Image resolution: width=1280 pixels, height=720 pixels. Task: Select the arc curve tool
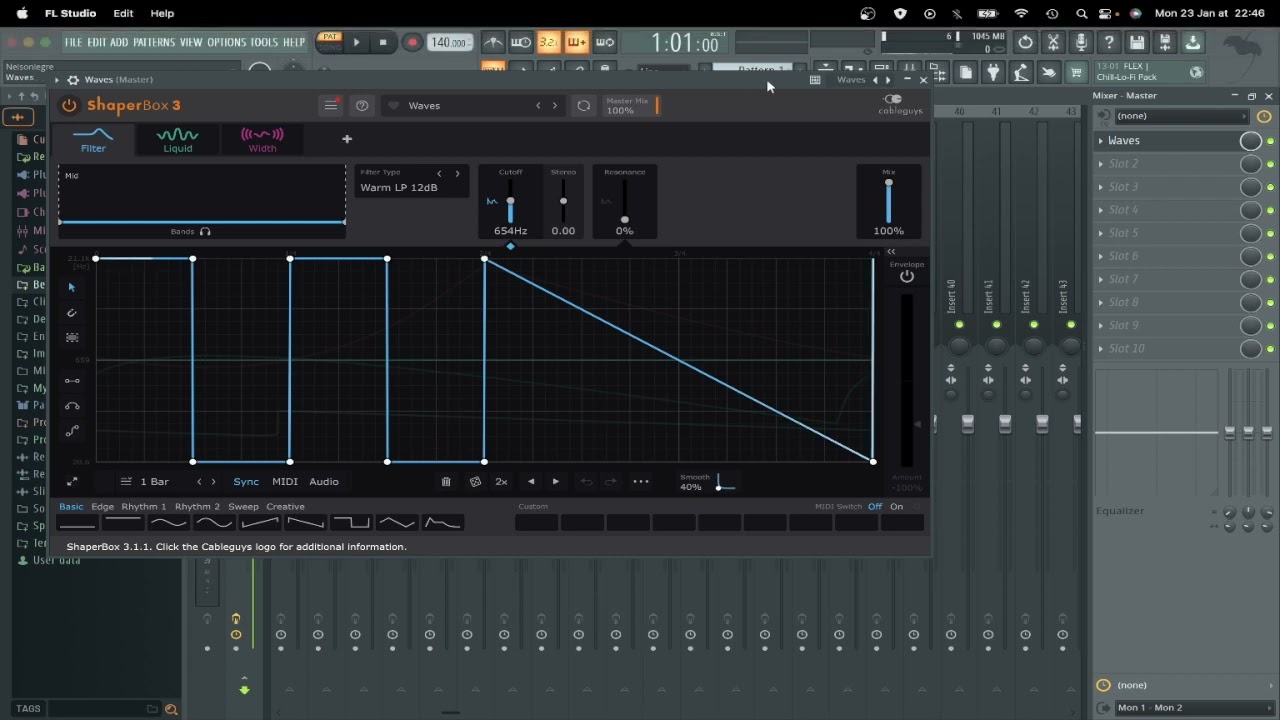[72, 406]
